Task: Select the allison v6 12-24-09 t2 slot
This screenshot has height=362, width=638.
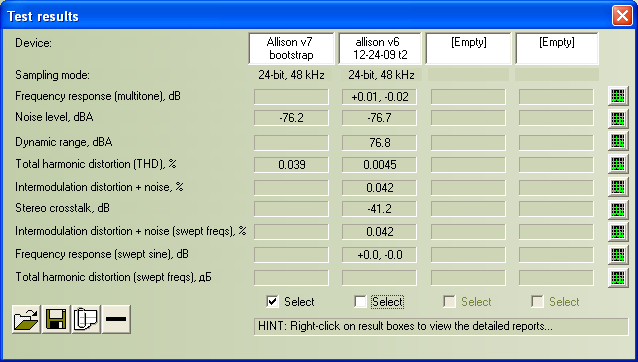Action: coord(380,48)
